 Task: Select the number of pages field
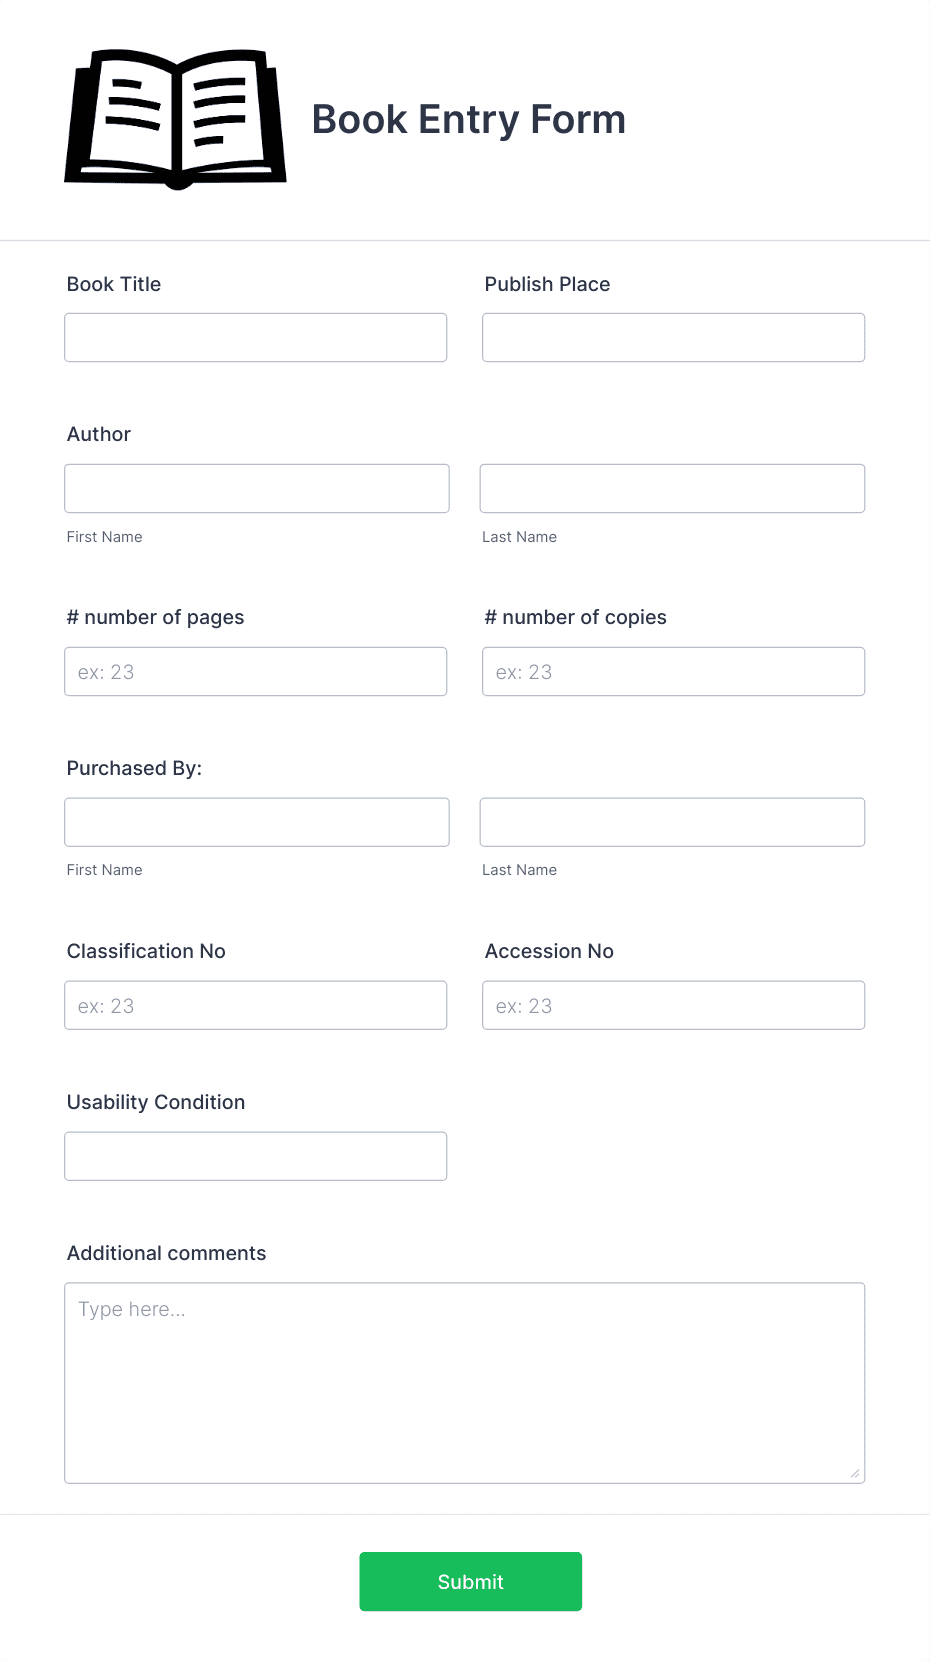click(255, 671)
